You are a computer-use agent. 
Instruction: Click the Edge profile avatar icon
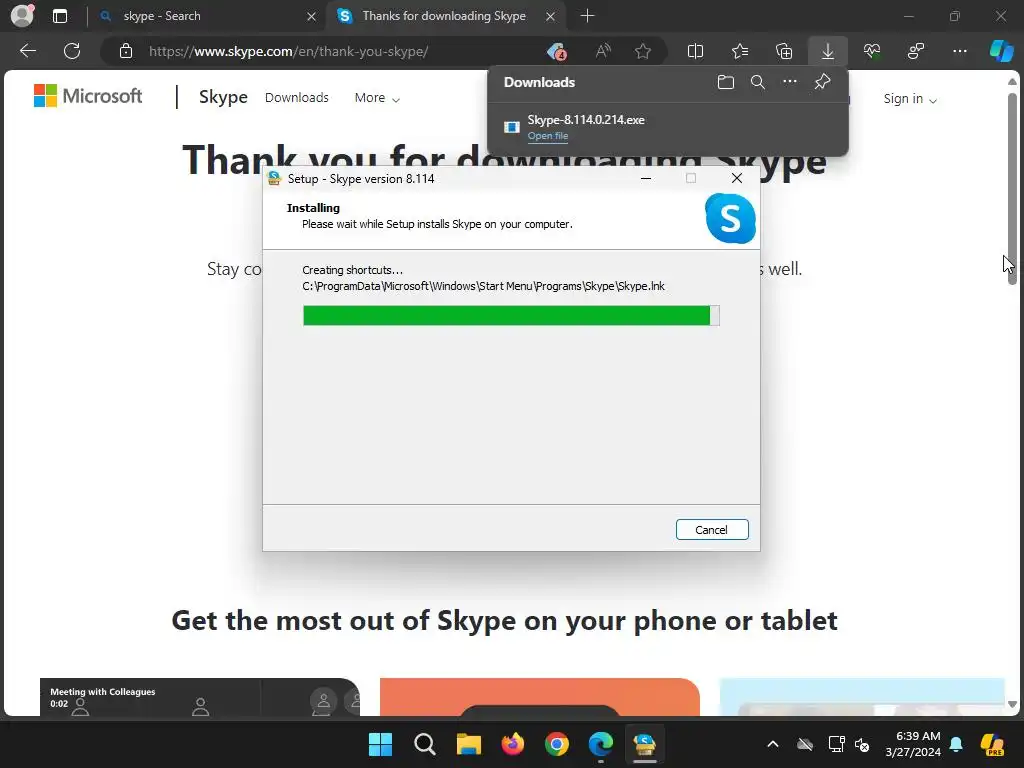pyautogui.click(x=22, y=16)
